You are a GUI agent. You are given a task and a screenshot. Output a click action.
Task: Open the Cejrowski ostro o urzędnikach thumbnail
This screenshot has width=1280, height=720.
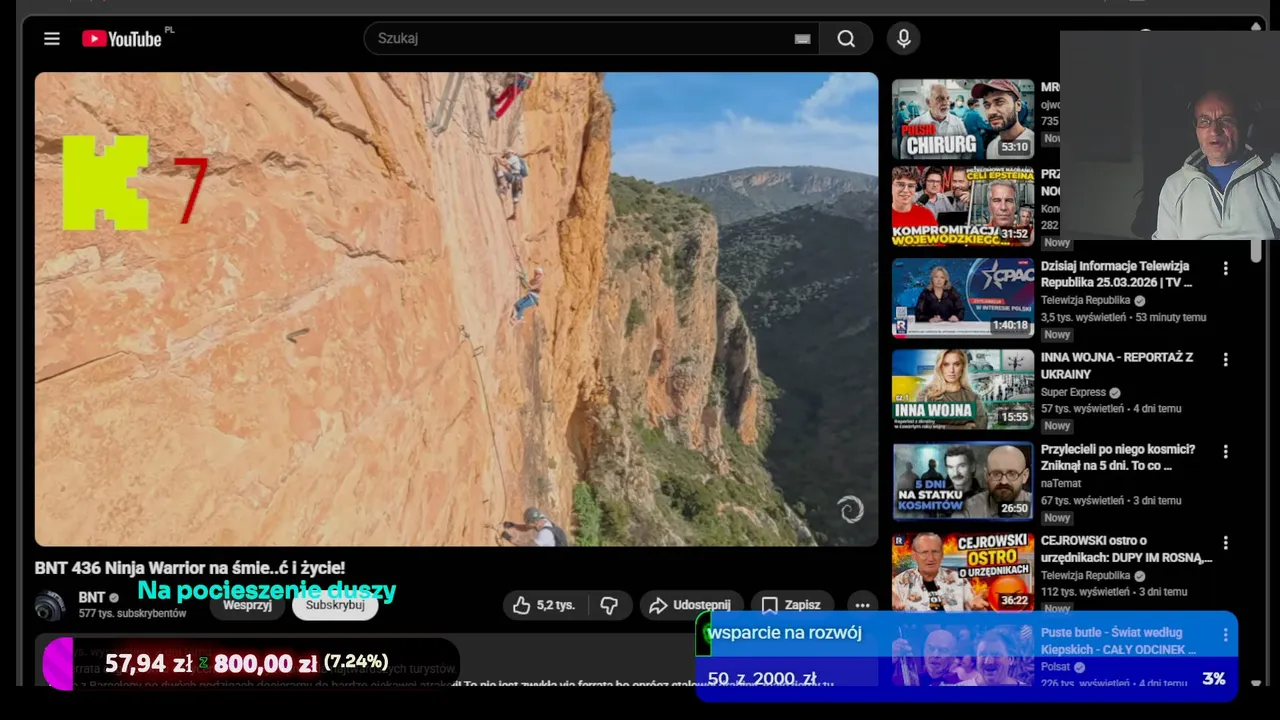coord(963,572)
